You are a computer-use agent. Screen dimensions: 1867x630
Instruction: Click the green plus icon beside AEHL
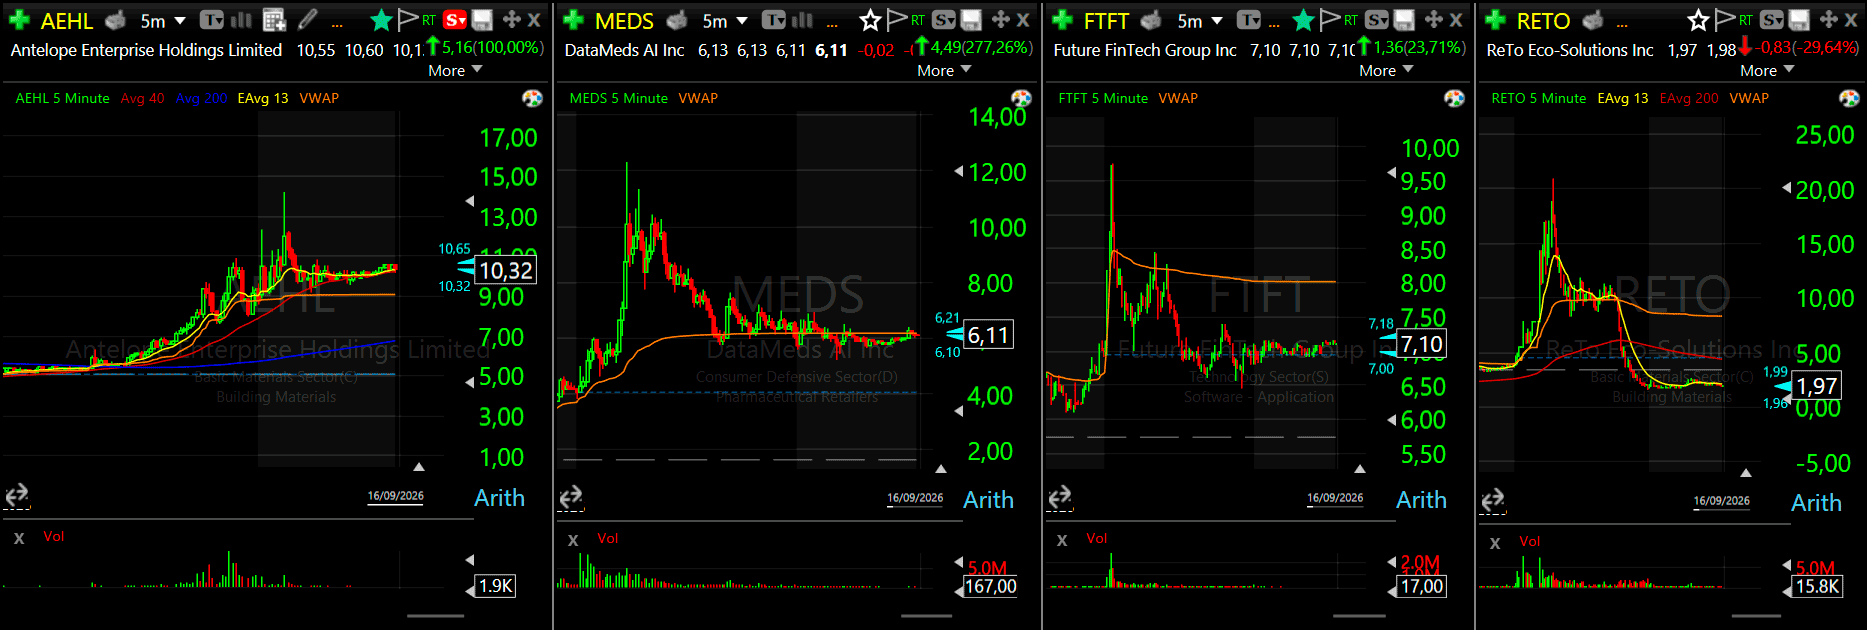(x=19, y=20)
